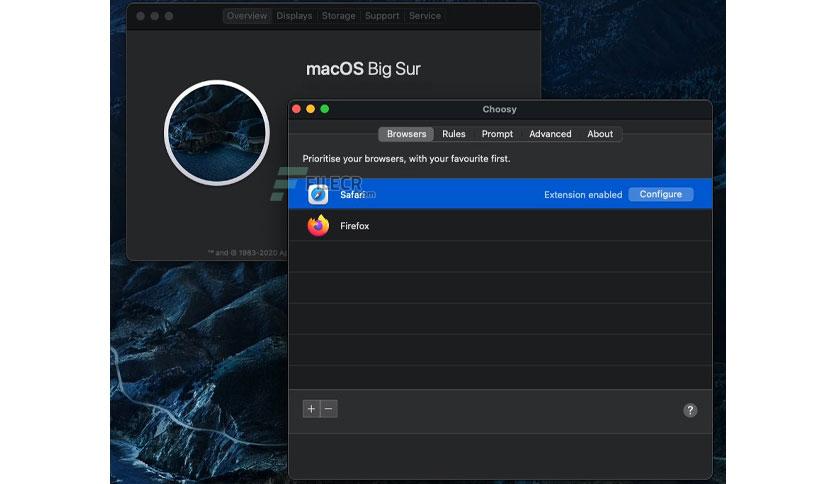The image size is (836, 484).
Task: Open help with the question mark button
Action: tap(690, 410)
